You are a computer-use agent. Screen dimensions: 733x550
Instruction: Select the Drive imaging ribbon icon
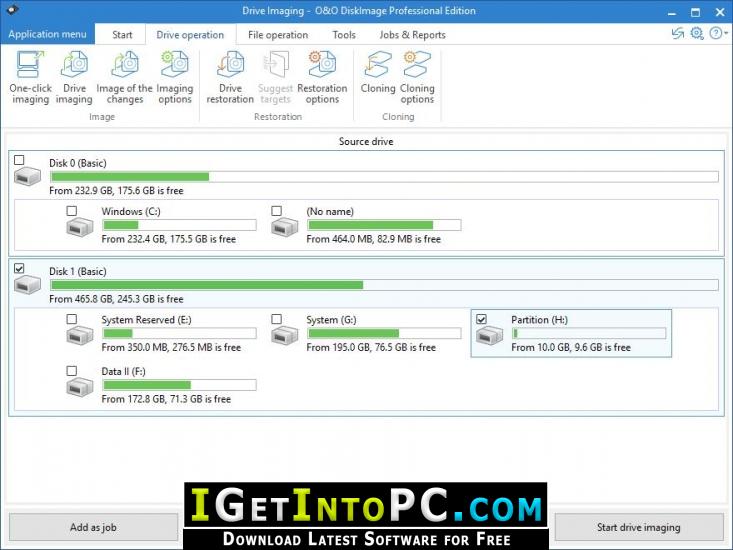tap(74, 78)
